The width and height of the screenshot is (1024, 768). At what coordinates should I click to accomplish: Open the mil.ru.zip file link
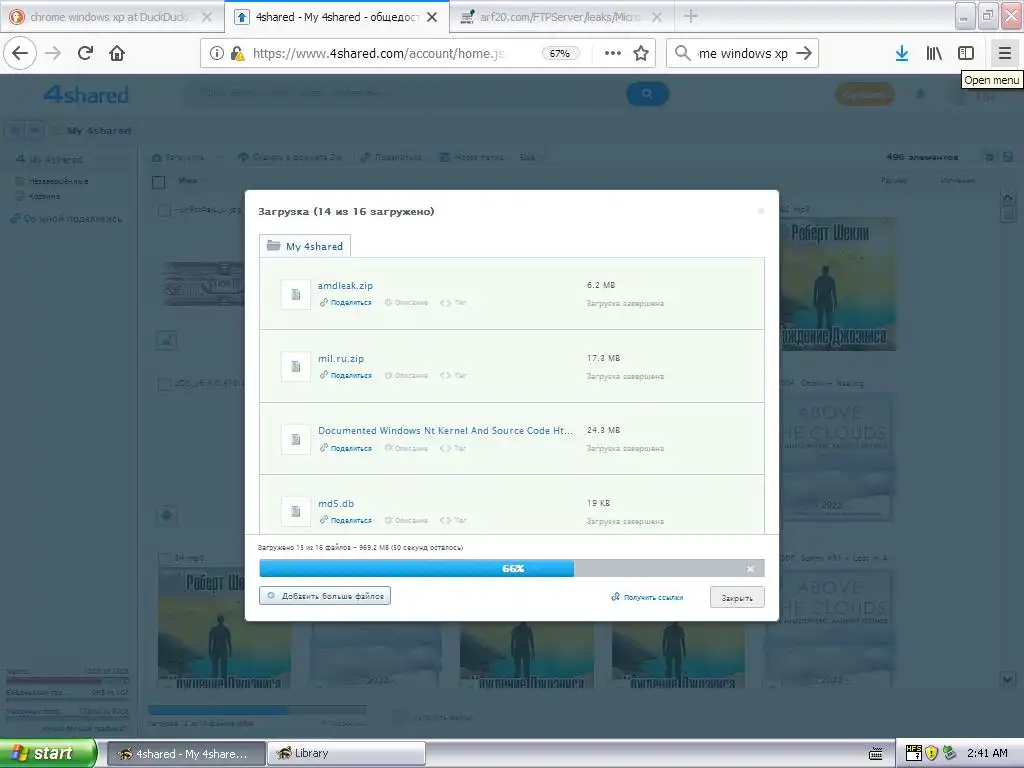point(341,359)
